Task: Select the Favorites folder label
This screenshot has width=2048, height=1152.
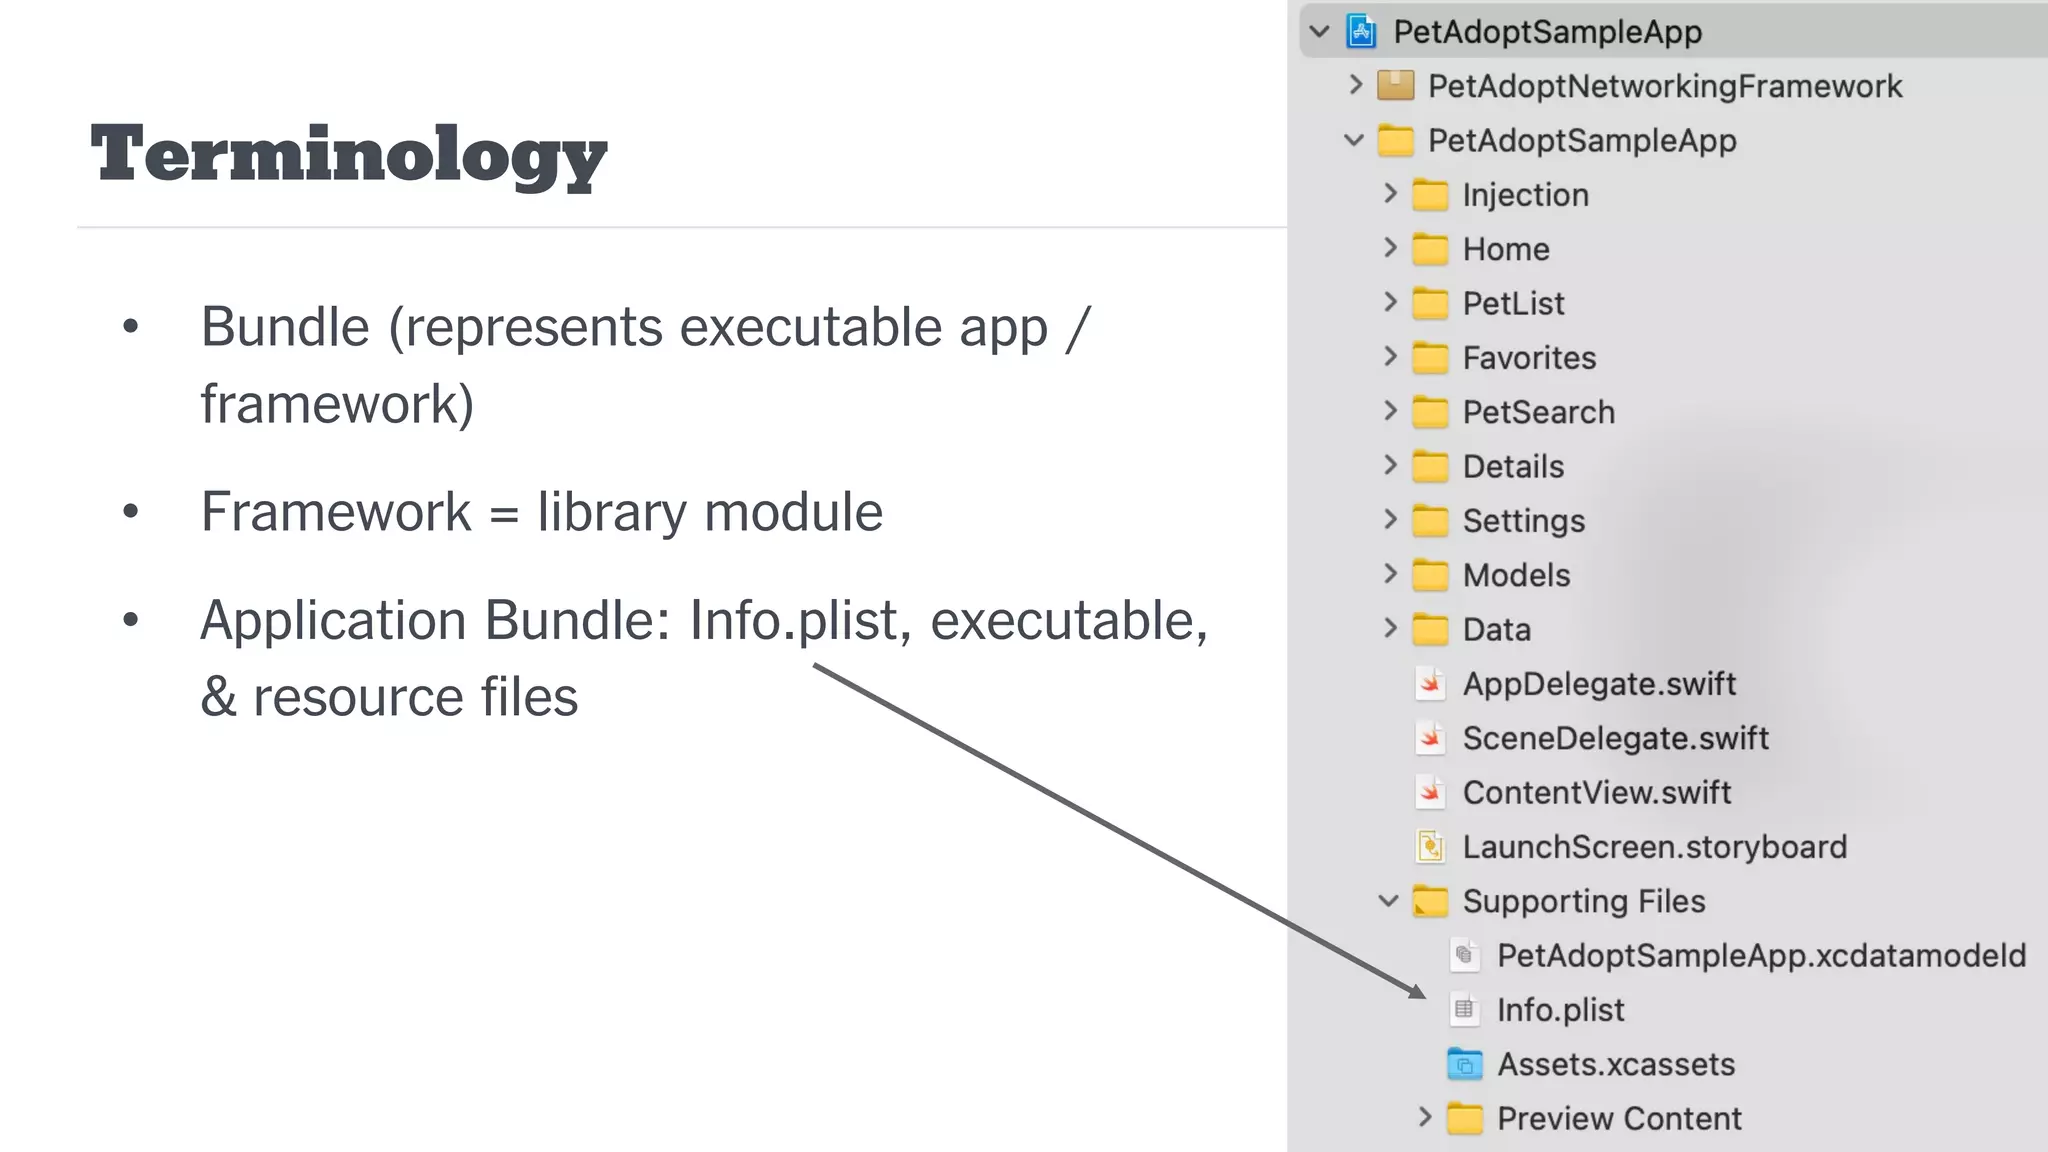Action: [x=1529, y=358]
